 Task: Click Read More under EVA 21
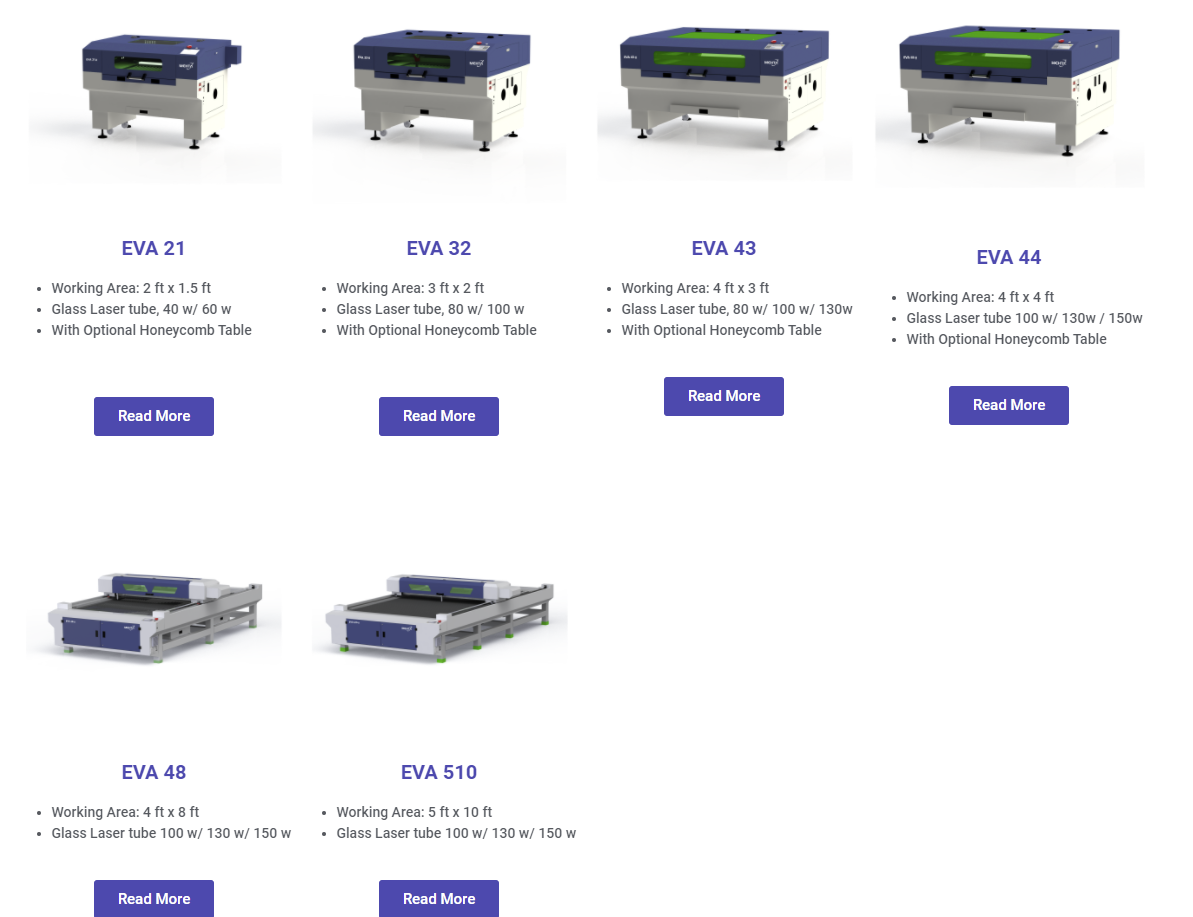[154, 416]
